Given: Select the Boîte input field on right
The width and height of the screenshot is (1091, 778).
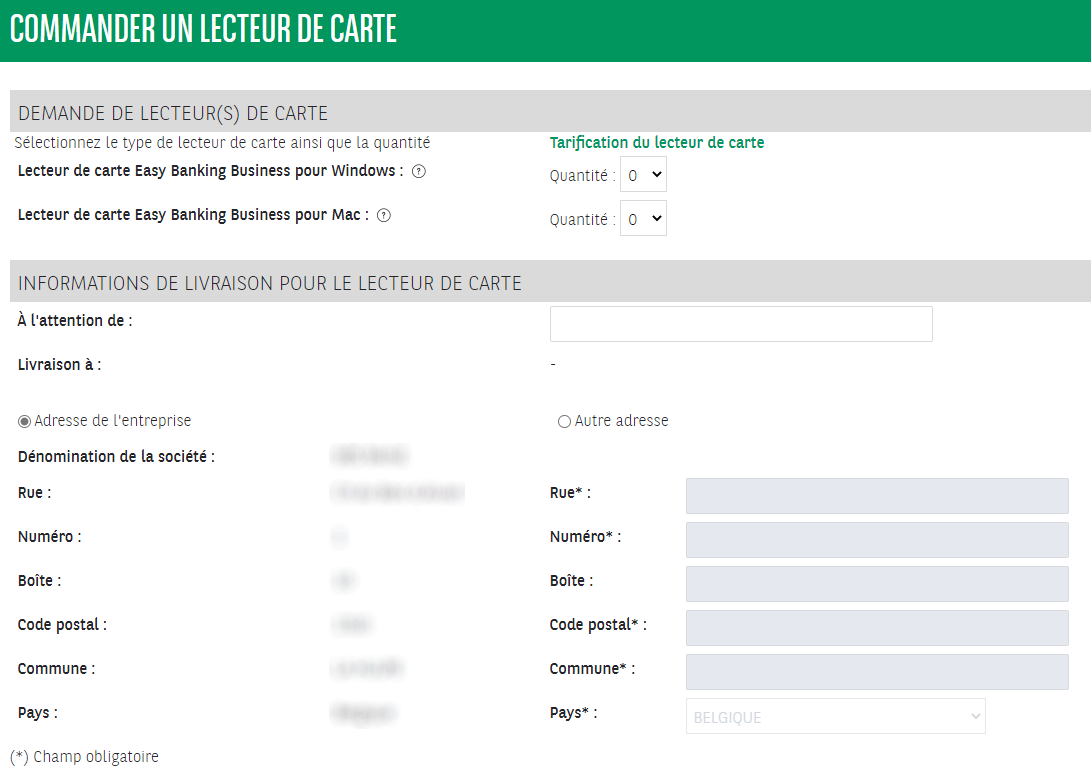Looking at the screenshot, I should click(x=877, y=584).
